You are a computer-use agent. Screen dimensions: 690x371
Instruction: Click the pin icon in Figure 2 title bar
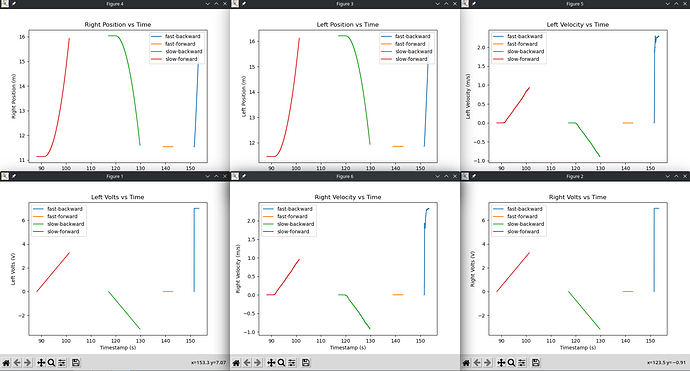coord(474,176)
